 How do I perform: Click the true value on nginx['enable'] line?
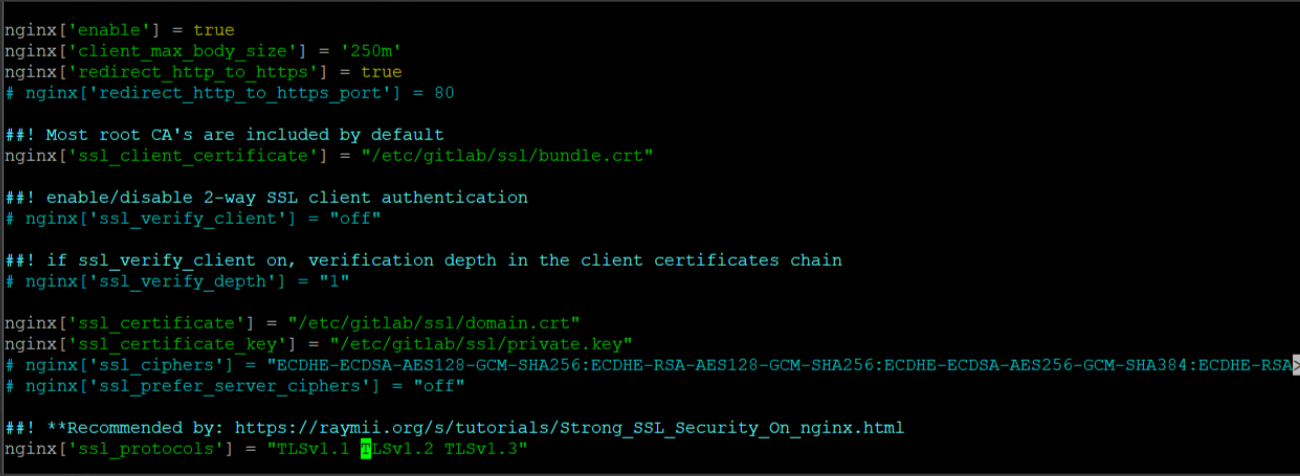point(214,30)
